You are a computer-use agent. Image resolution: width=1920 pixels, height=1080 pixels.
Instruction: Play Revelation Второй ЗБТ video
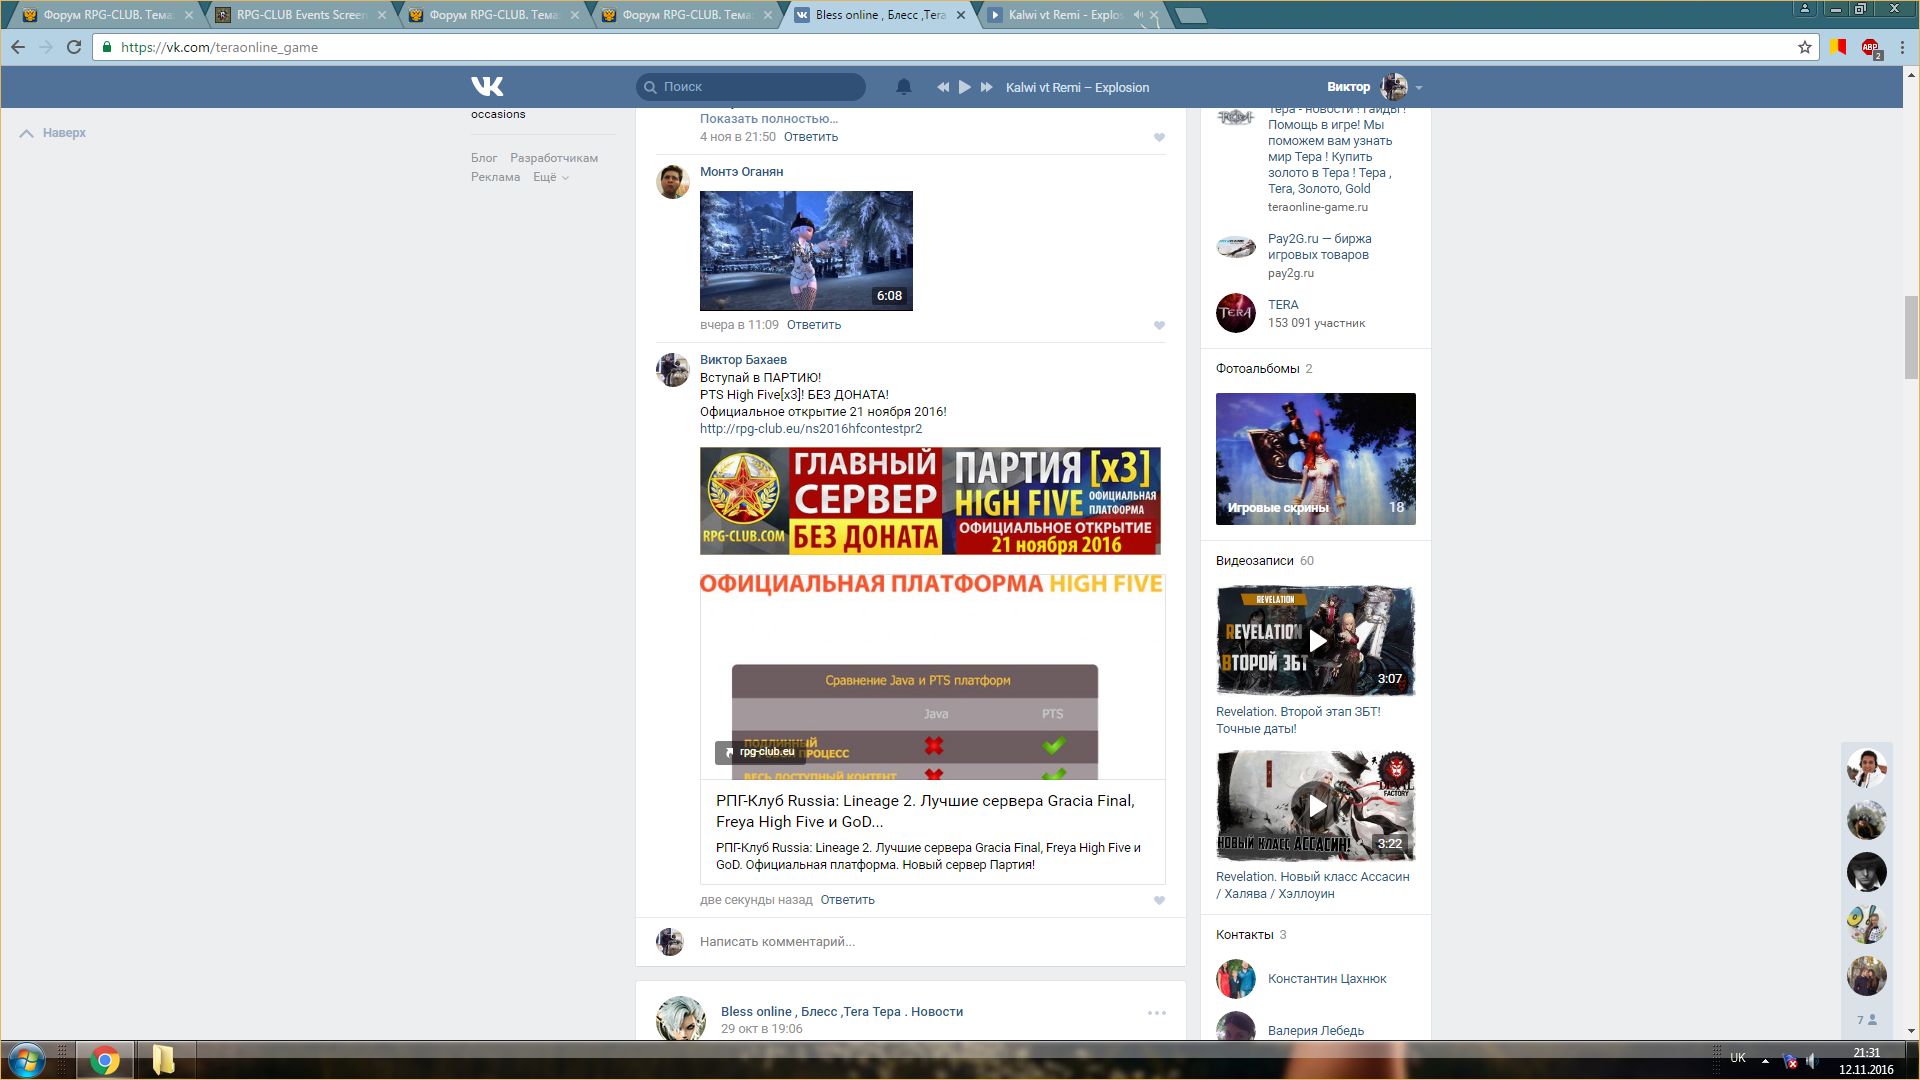(1315, 640)
